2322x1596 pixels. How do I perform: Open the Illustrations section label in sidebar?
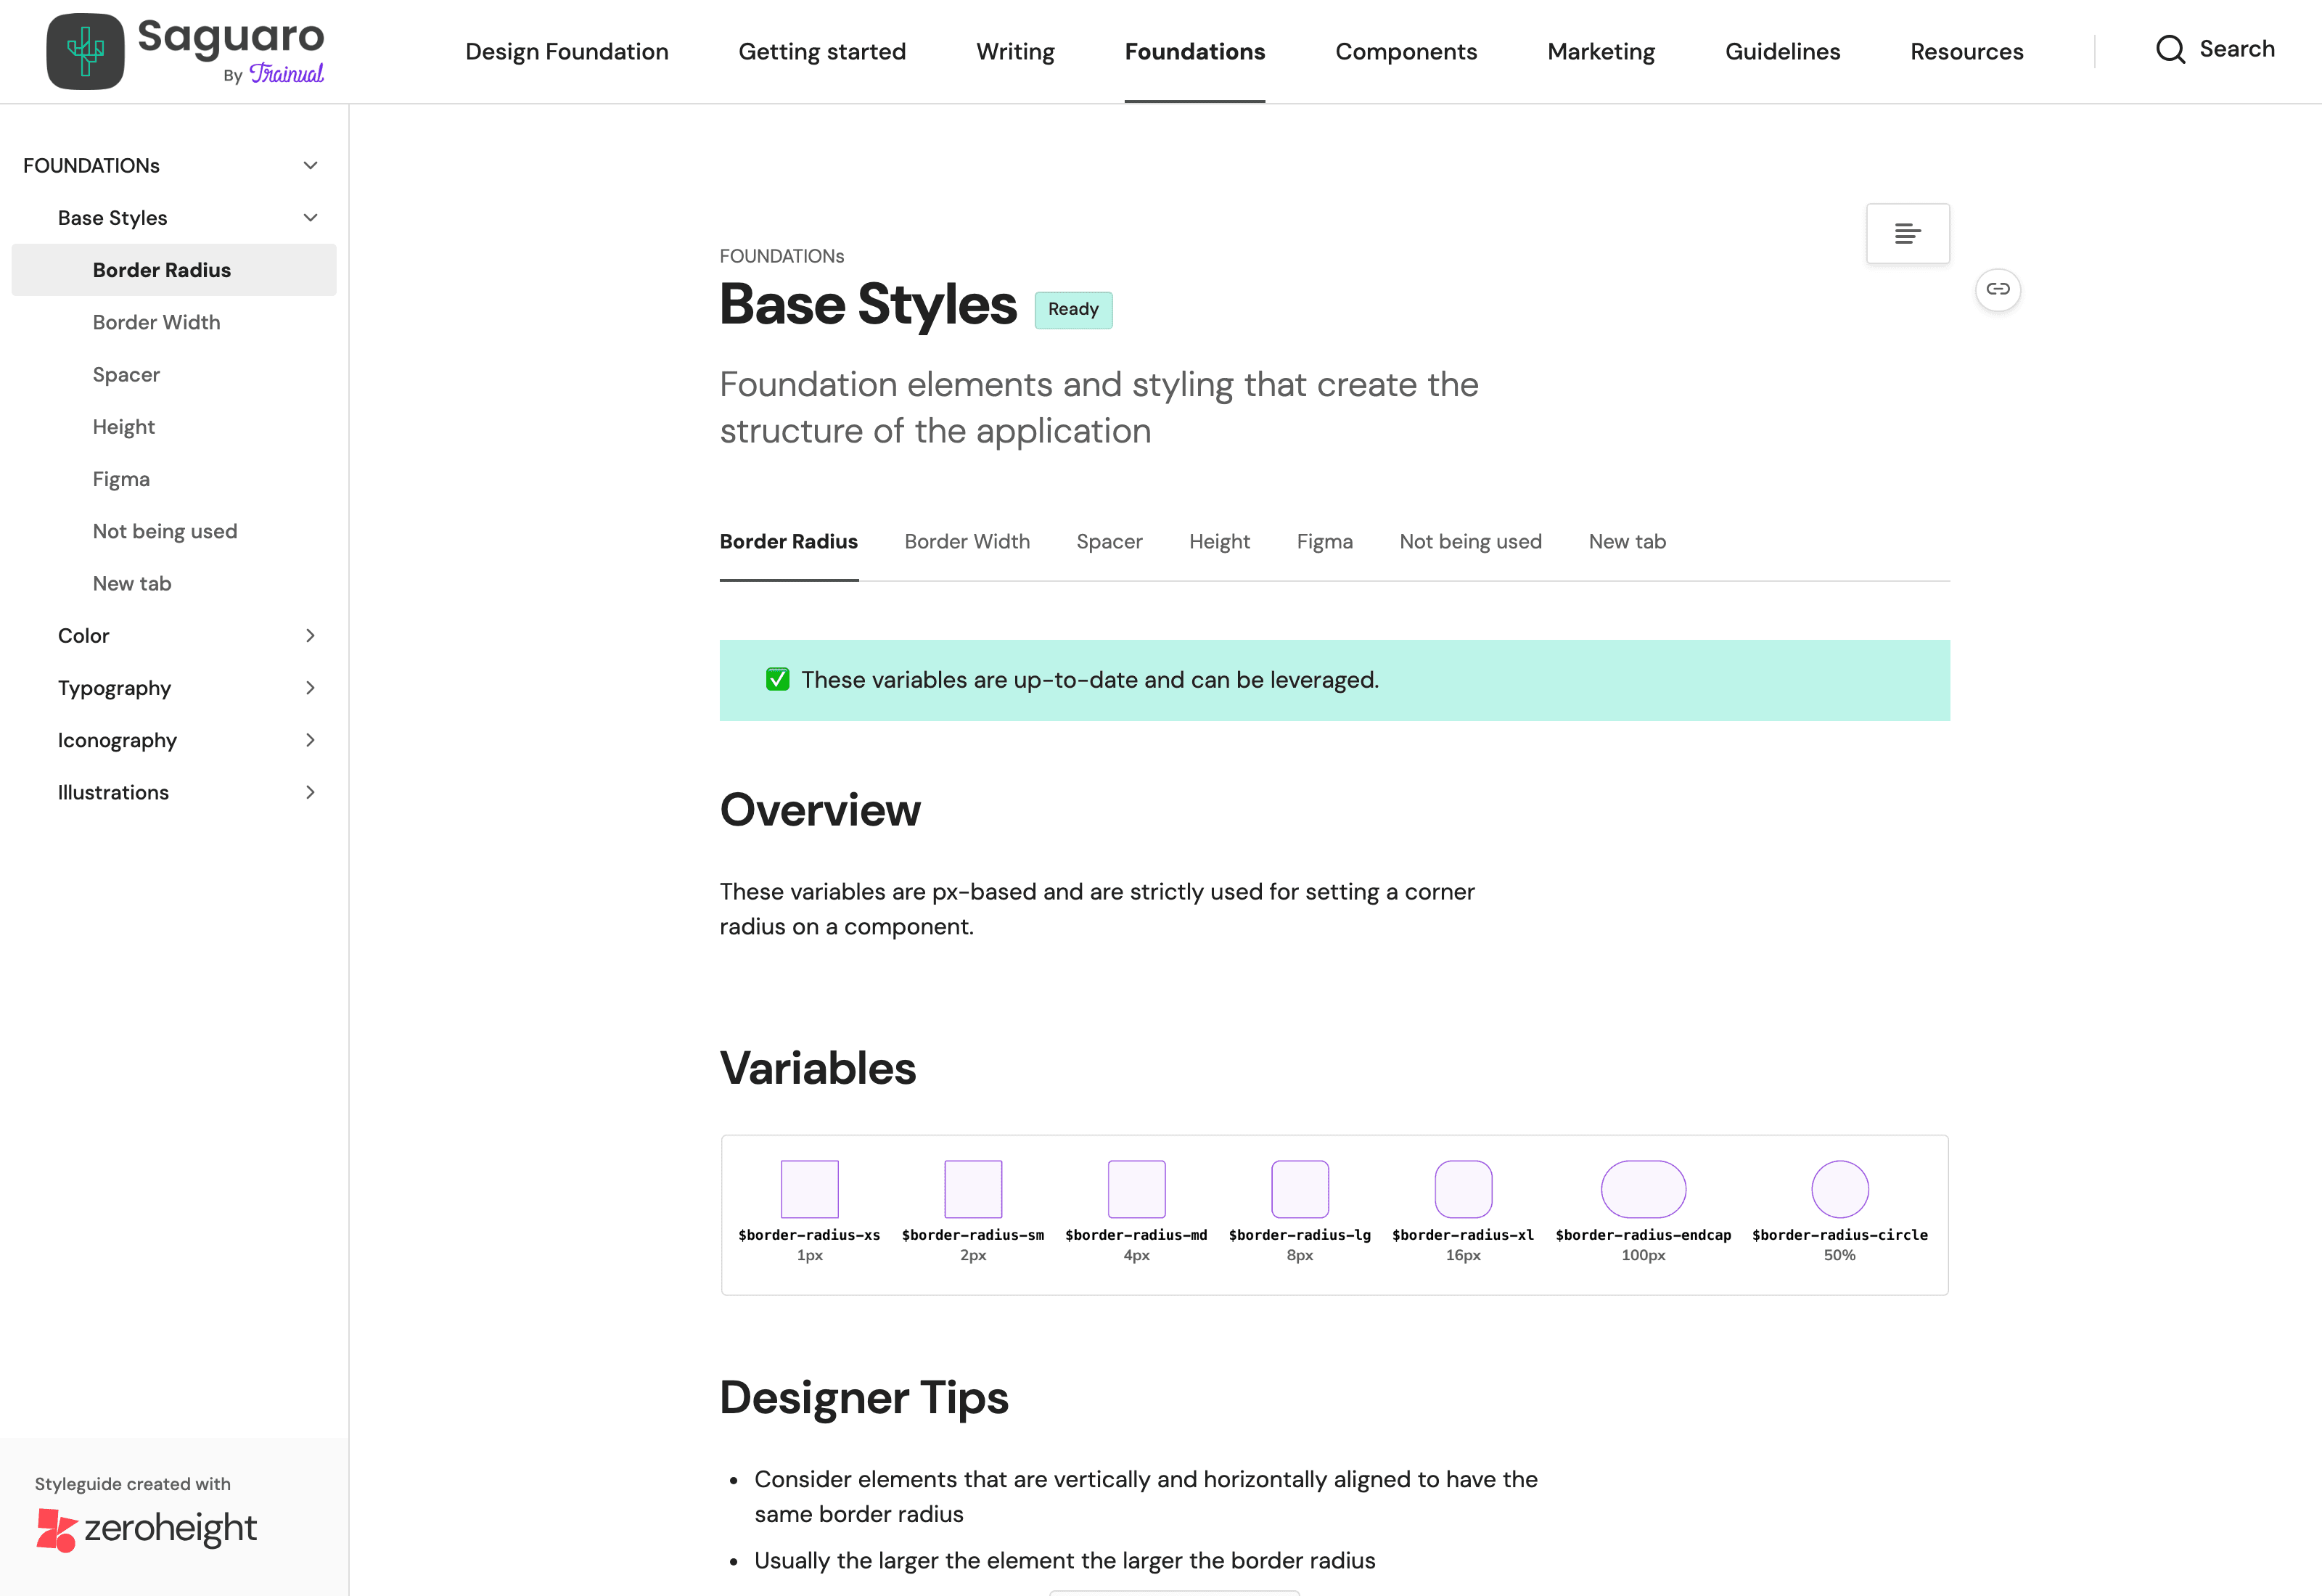click(113, 792)
